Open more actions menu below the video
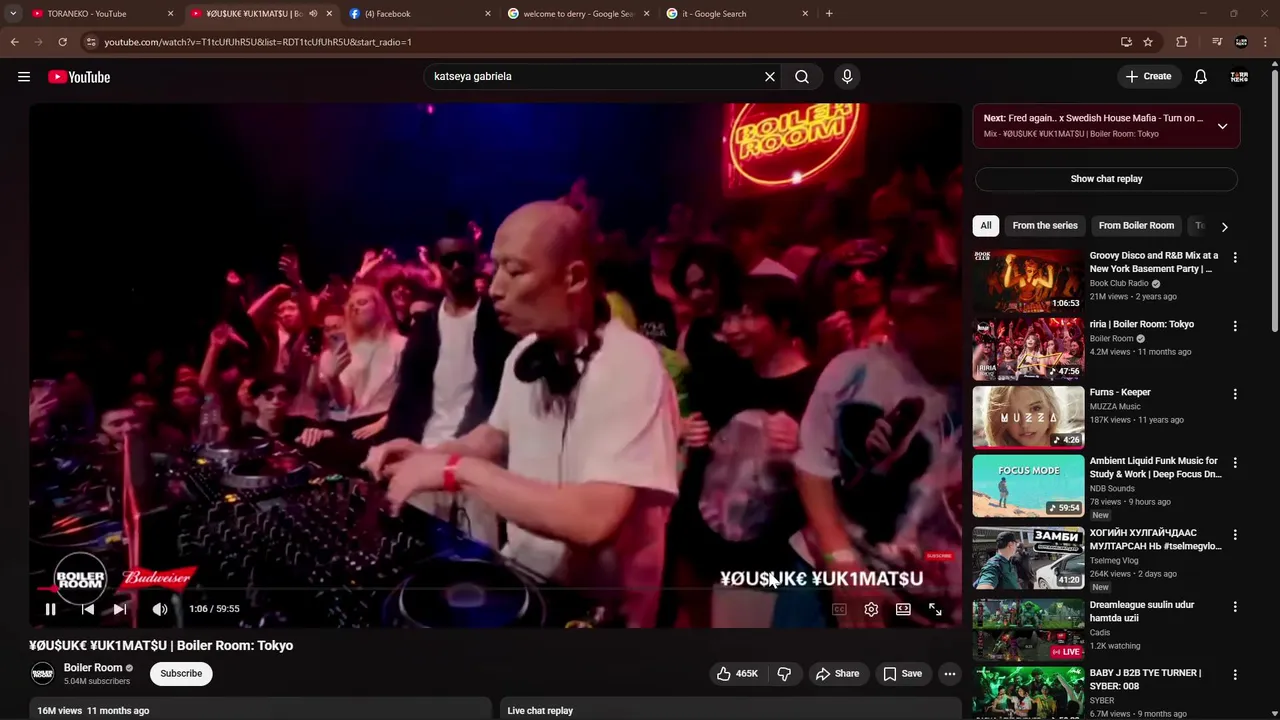Viewport: 1280px width, 720px height. [950, 674]
